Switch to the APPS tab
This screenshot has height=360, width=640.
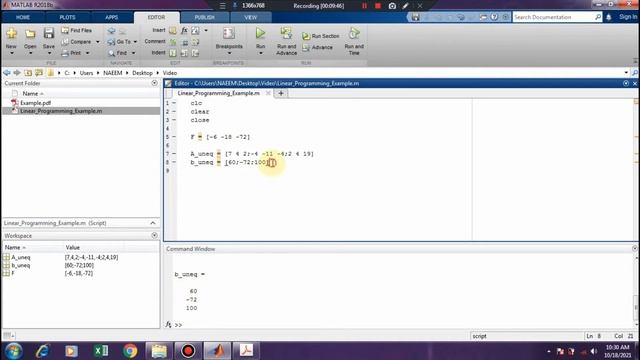pyautogui.click(x=111, y=17)
